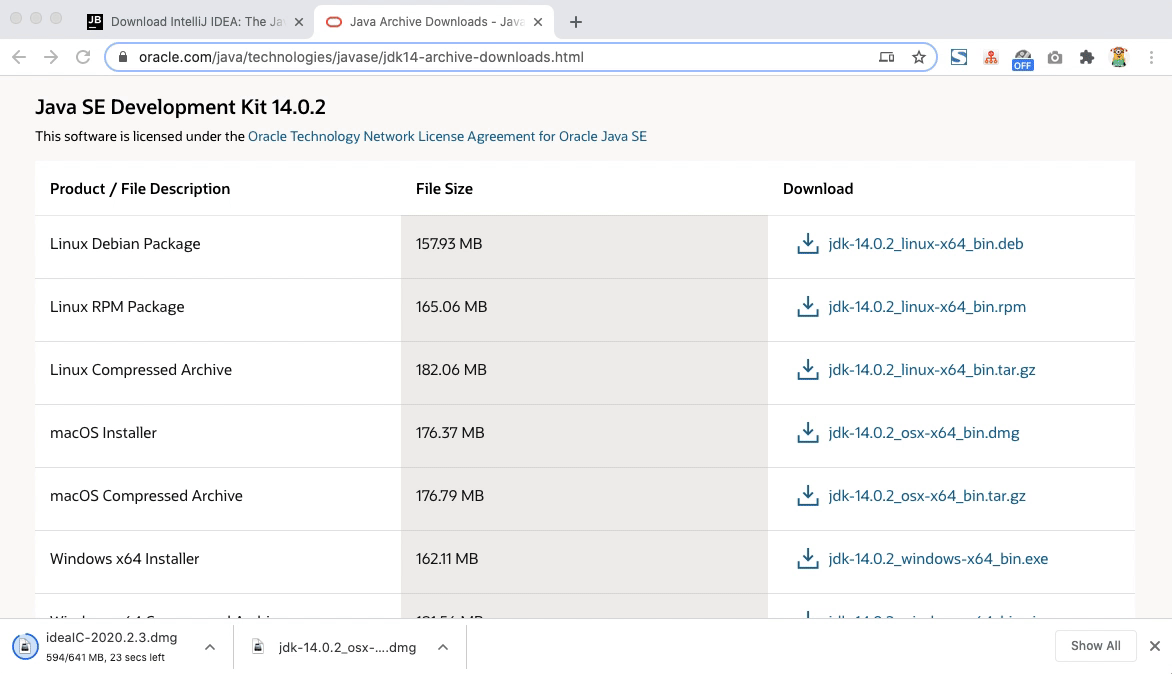This screenshot has height=674, width=1172.
Task: Click the download icon for the windows-x64_bin.exe row
Action: point(808,558)
